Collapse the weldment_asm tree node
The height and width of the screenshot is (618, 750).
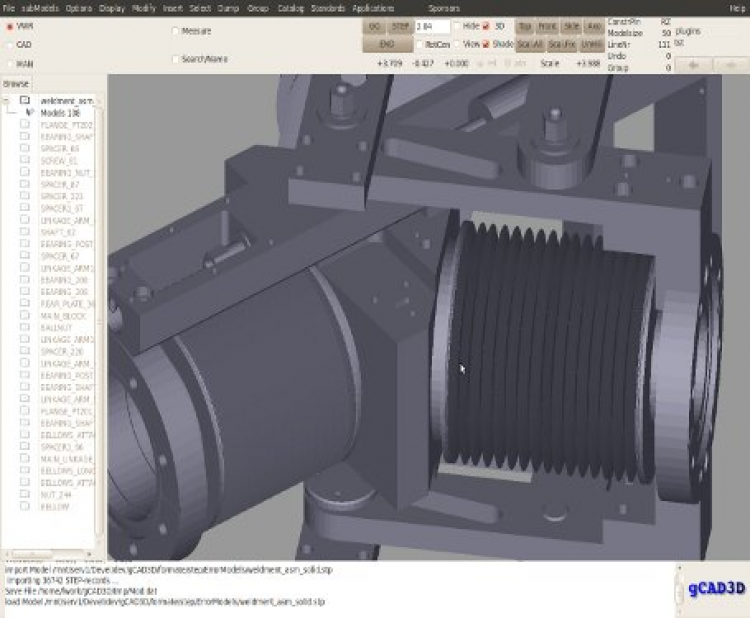click(7, 101)
